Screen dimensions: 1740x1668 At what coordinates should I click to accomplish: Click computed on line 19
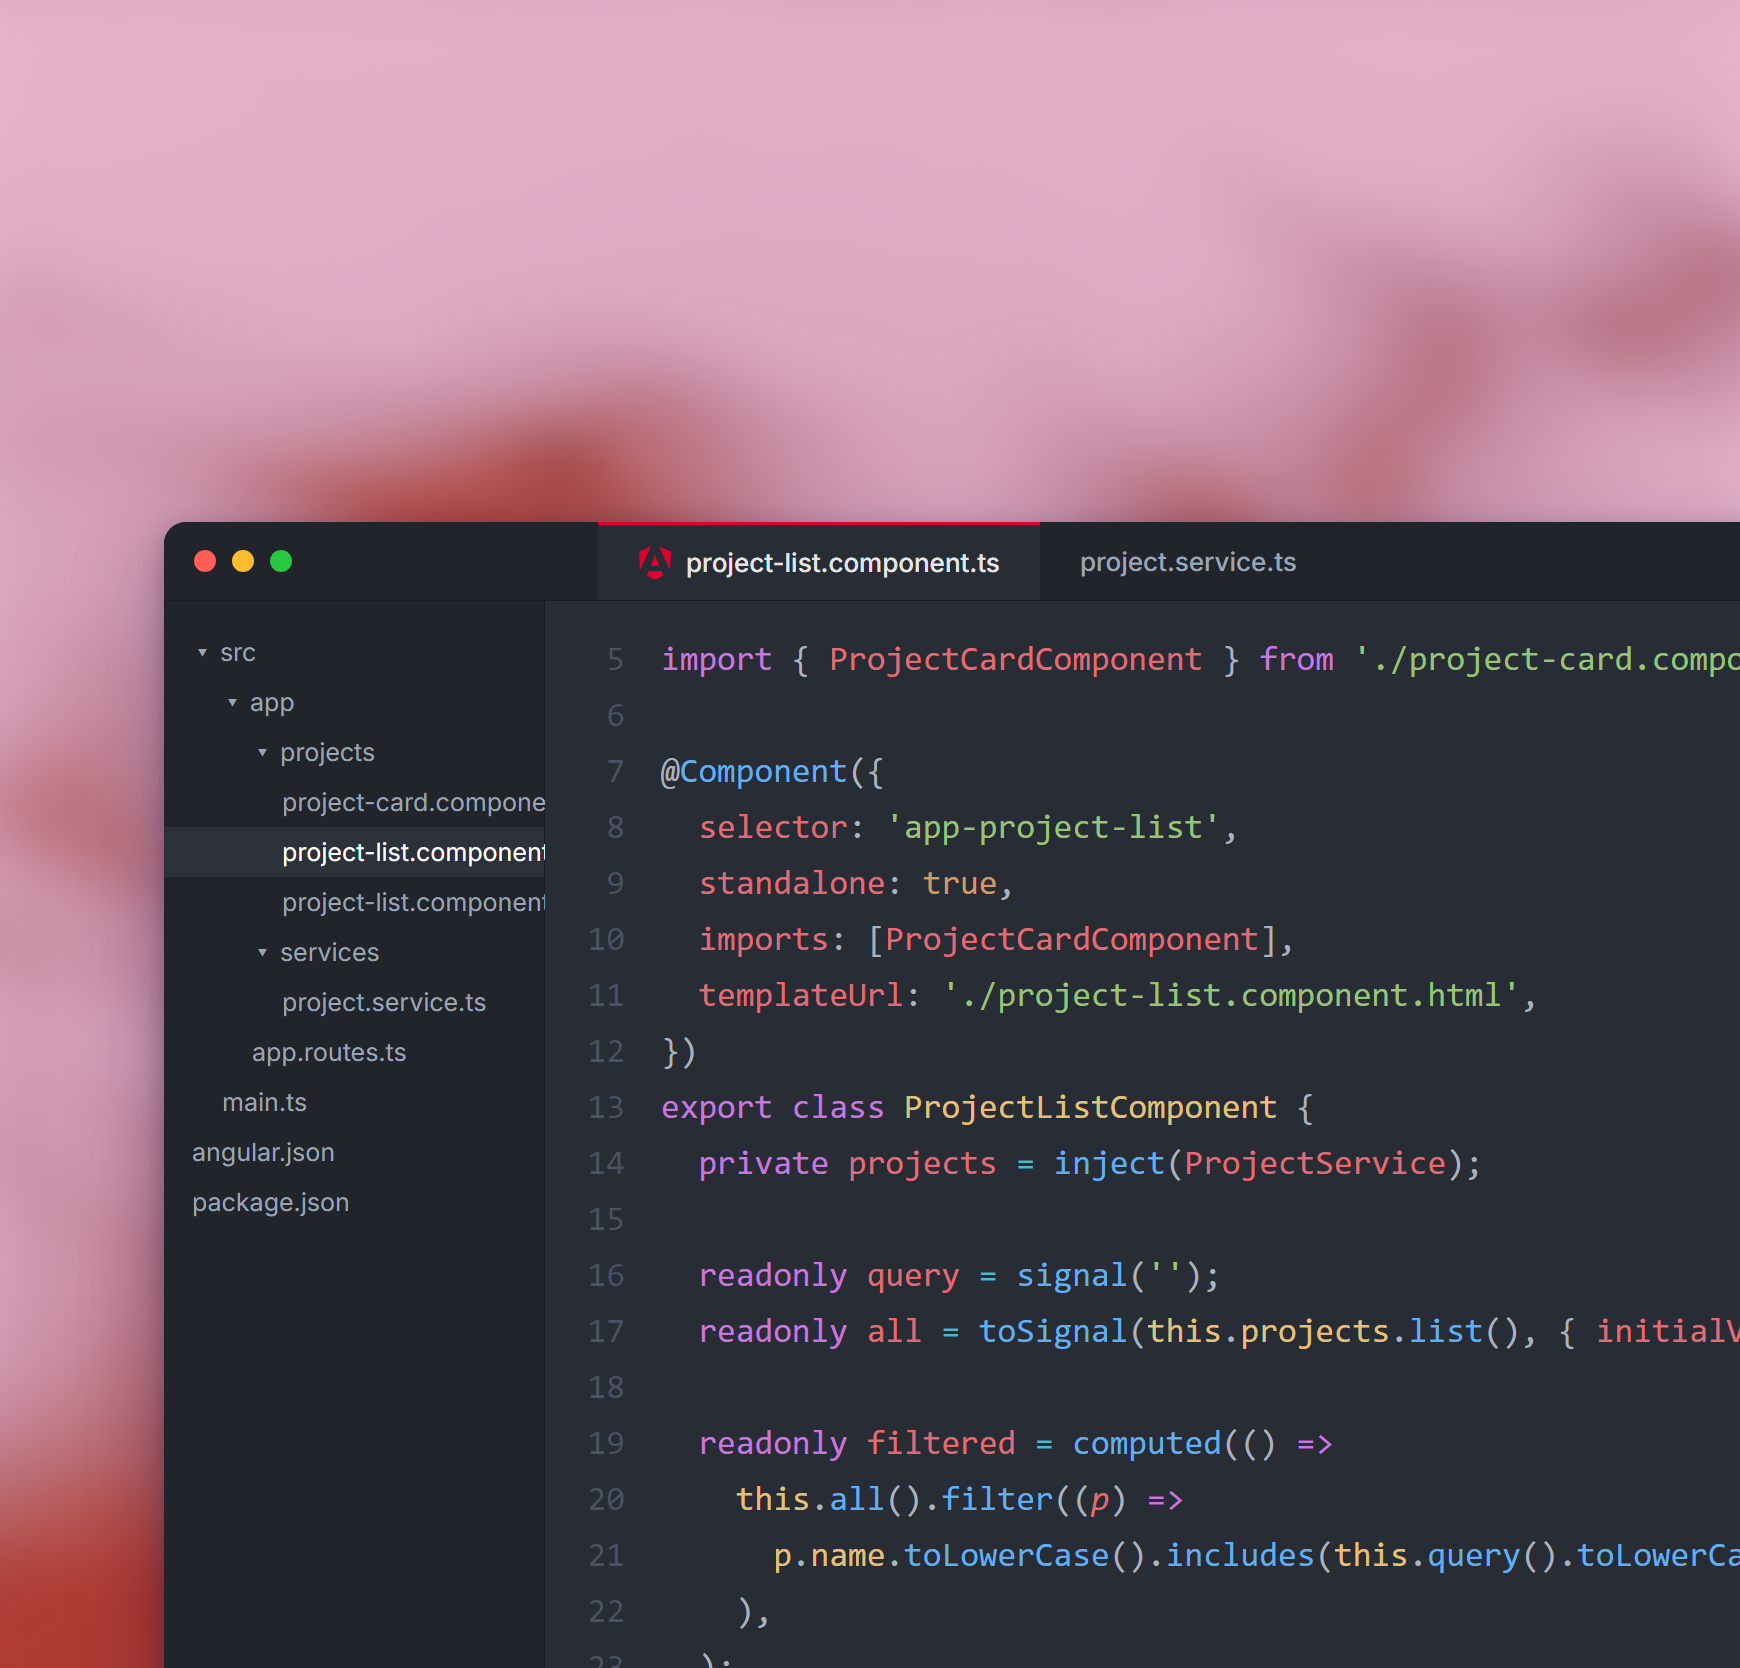coord(1147,1443)
